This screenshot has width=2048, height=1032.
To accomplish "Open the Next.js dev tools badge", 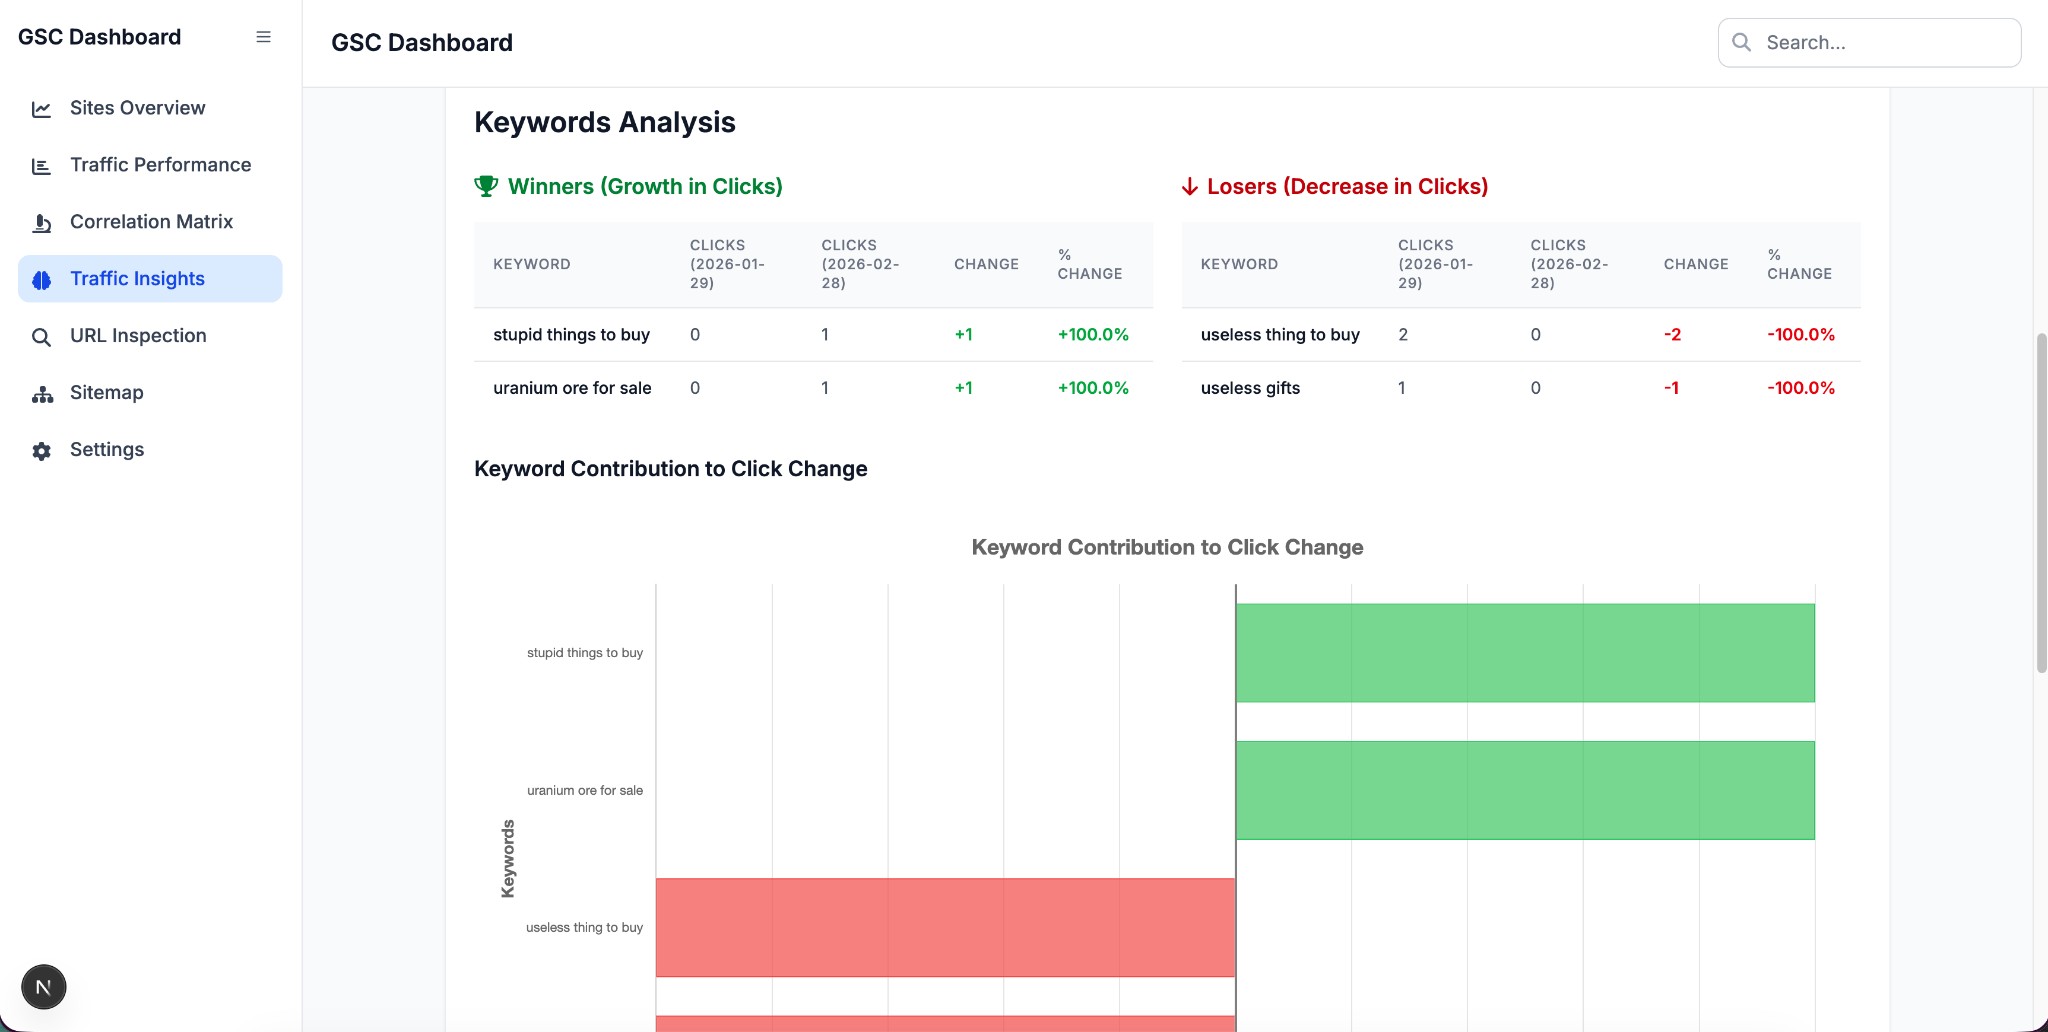I will (44, 987).
